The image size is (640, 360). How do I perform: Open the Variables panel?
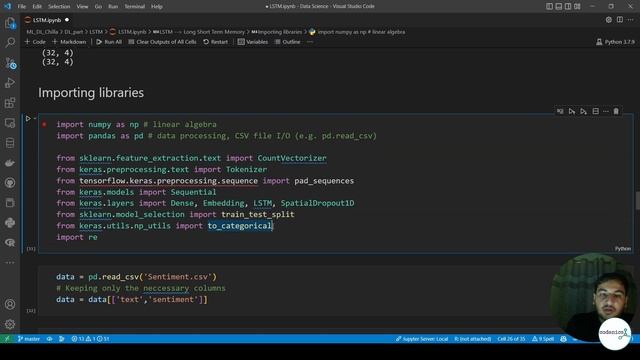click(x=253, y=42)
